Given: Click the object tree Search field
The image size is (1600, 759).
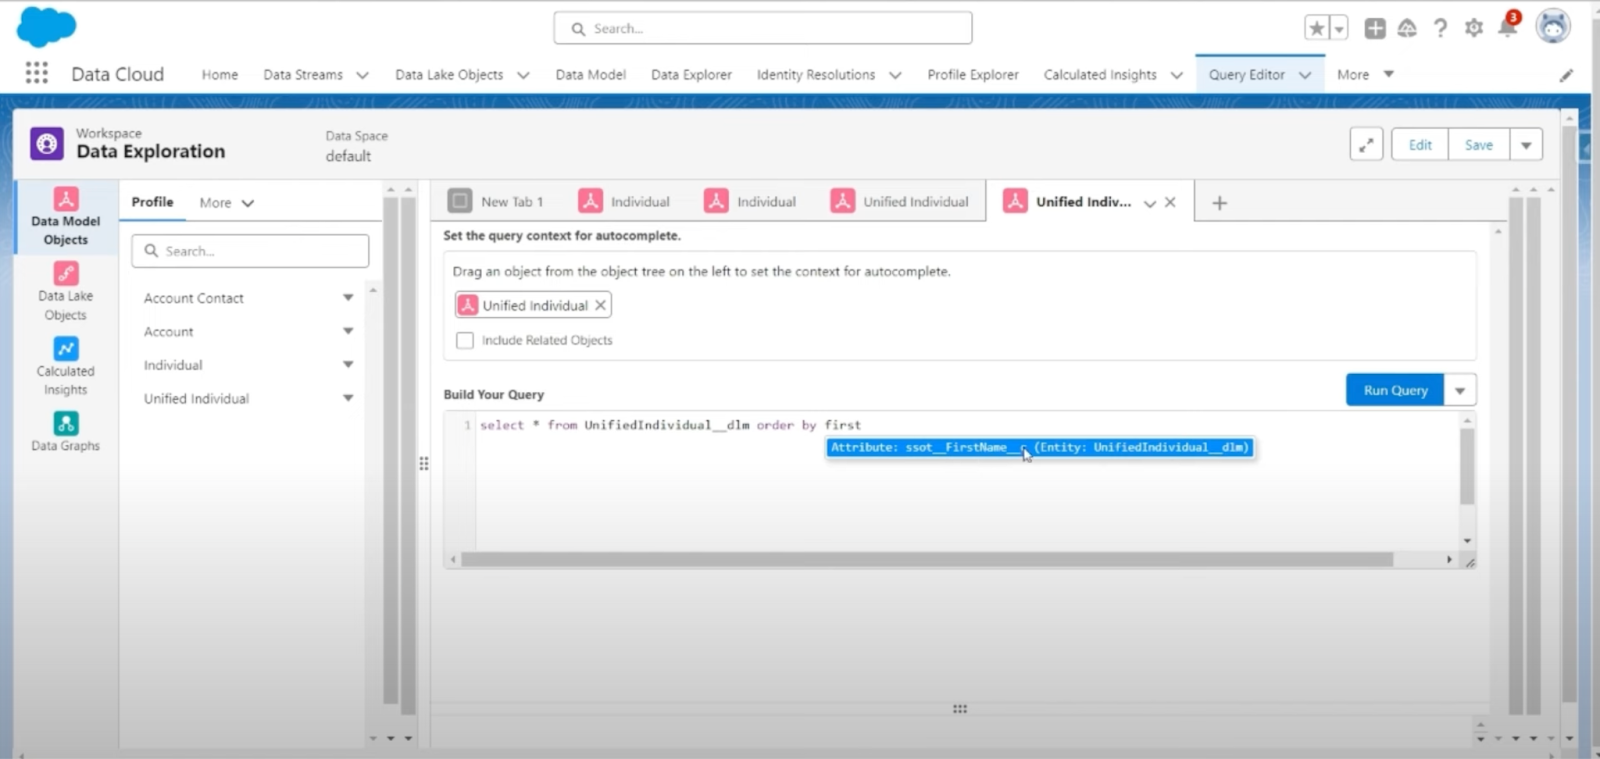Looking at the screenshot, I should click(250, 251).
